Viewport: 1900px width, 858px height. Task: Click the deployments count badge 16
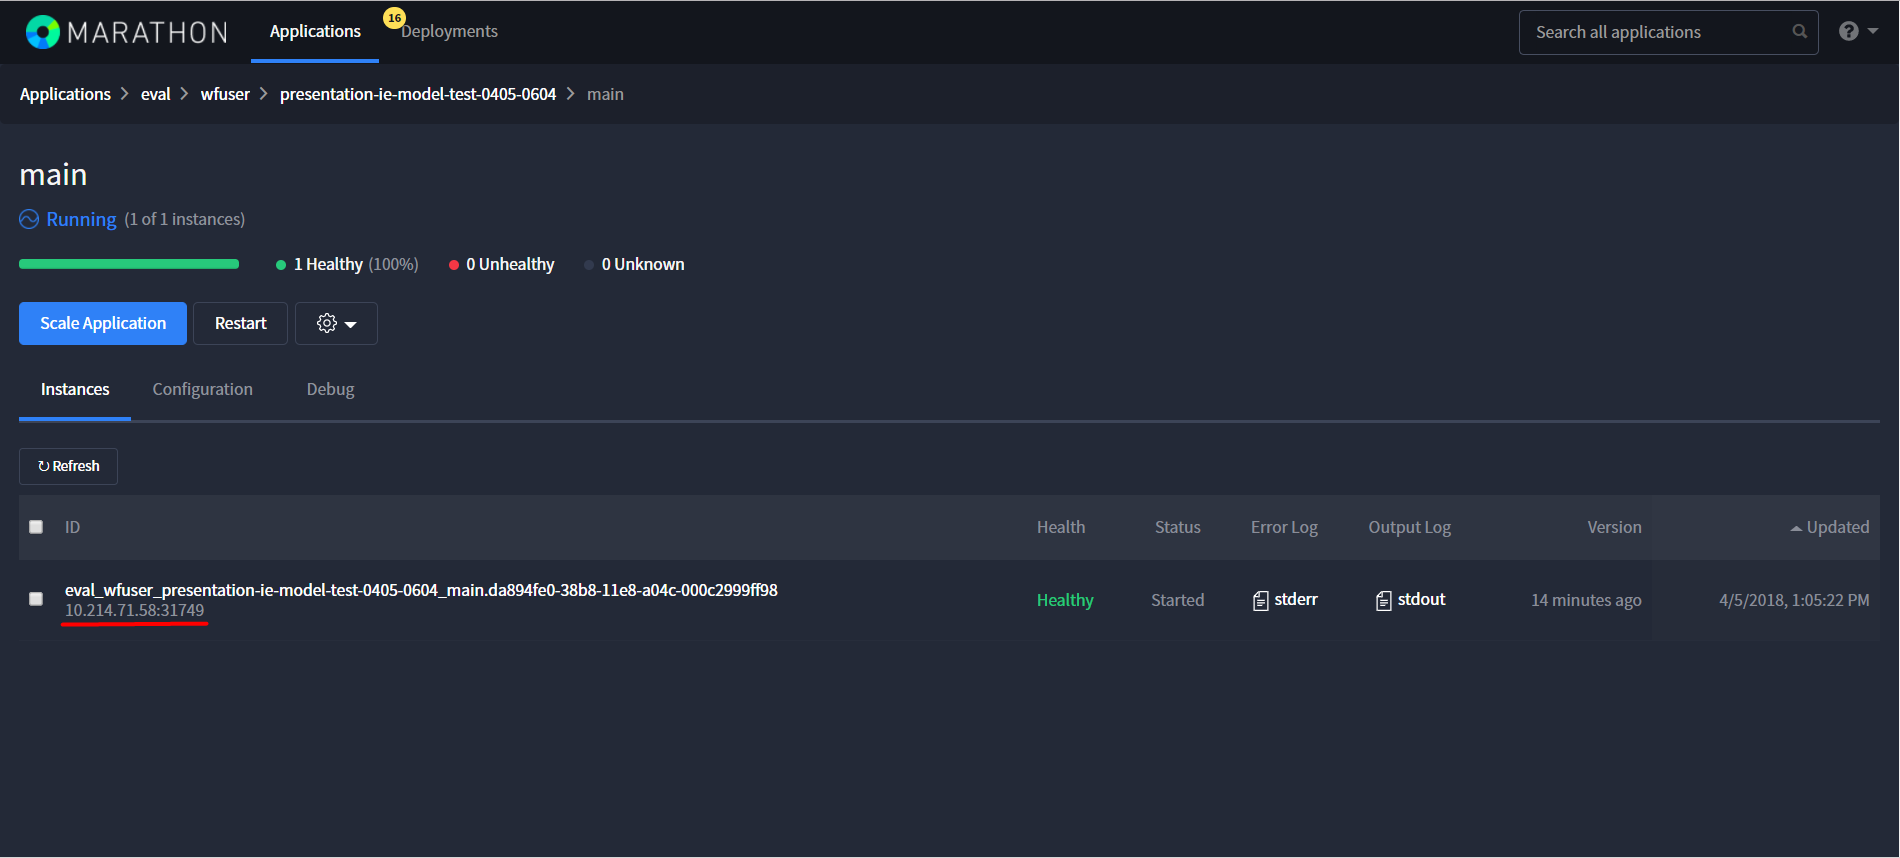394,18
